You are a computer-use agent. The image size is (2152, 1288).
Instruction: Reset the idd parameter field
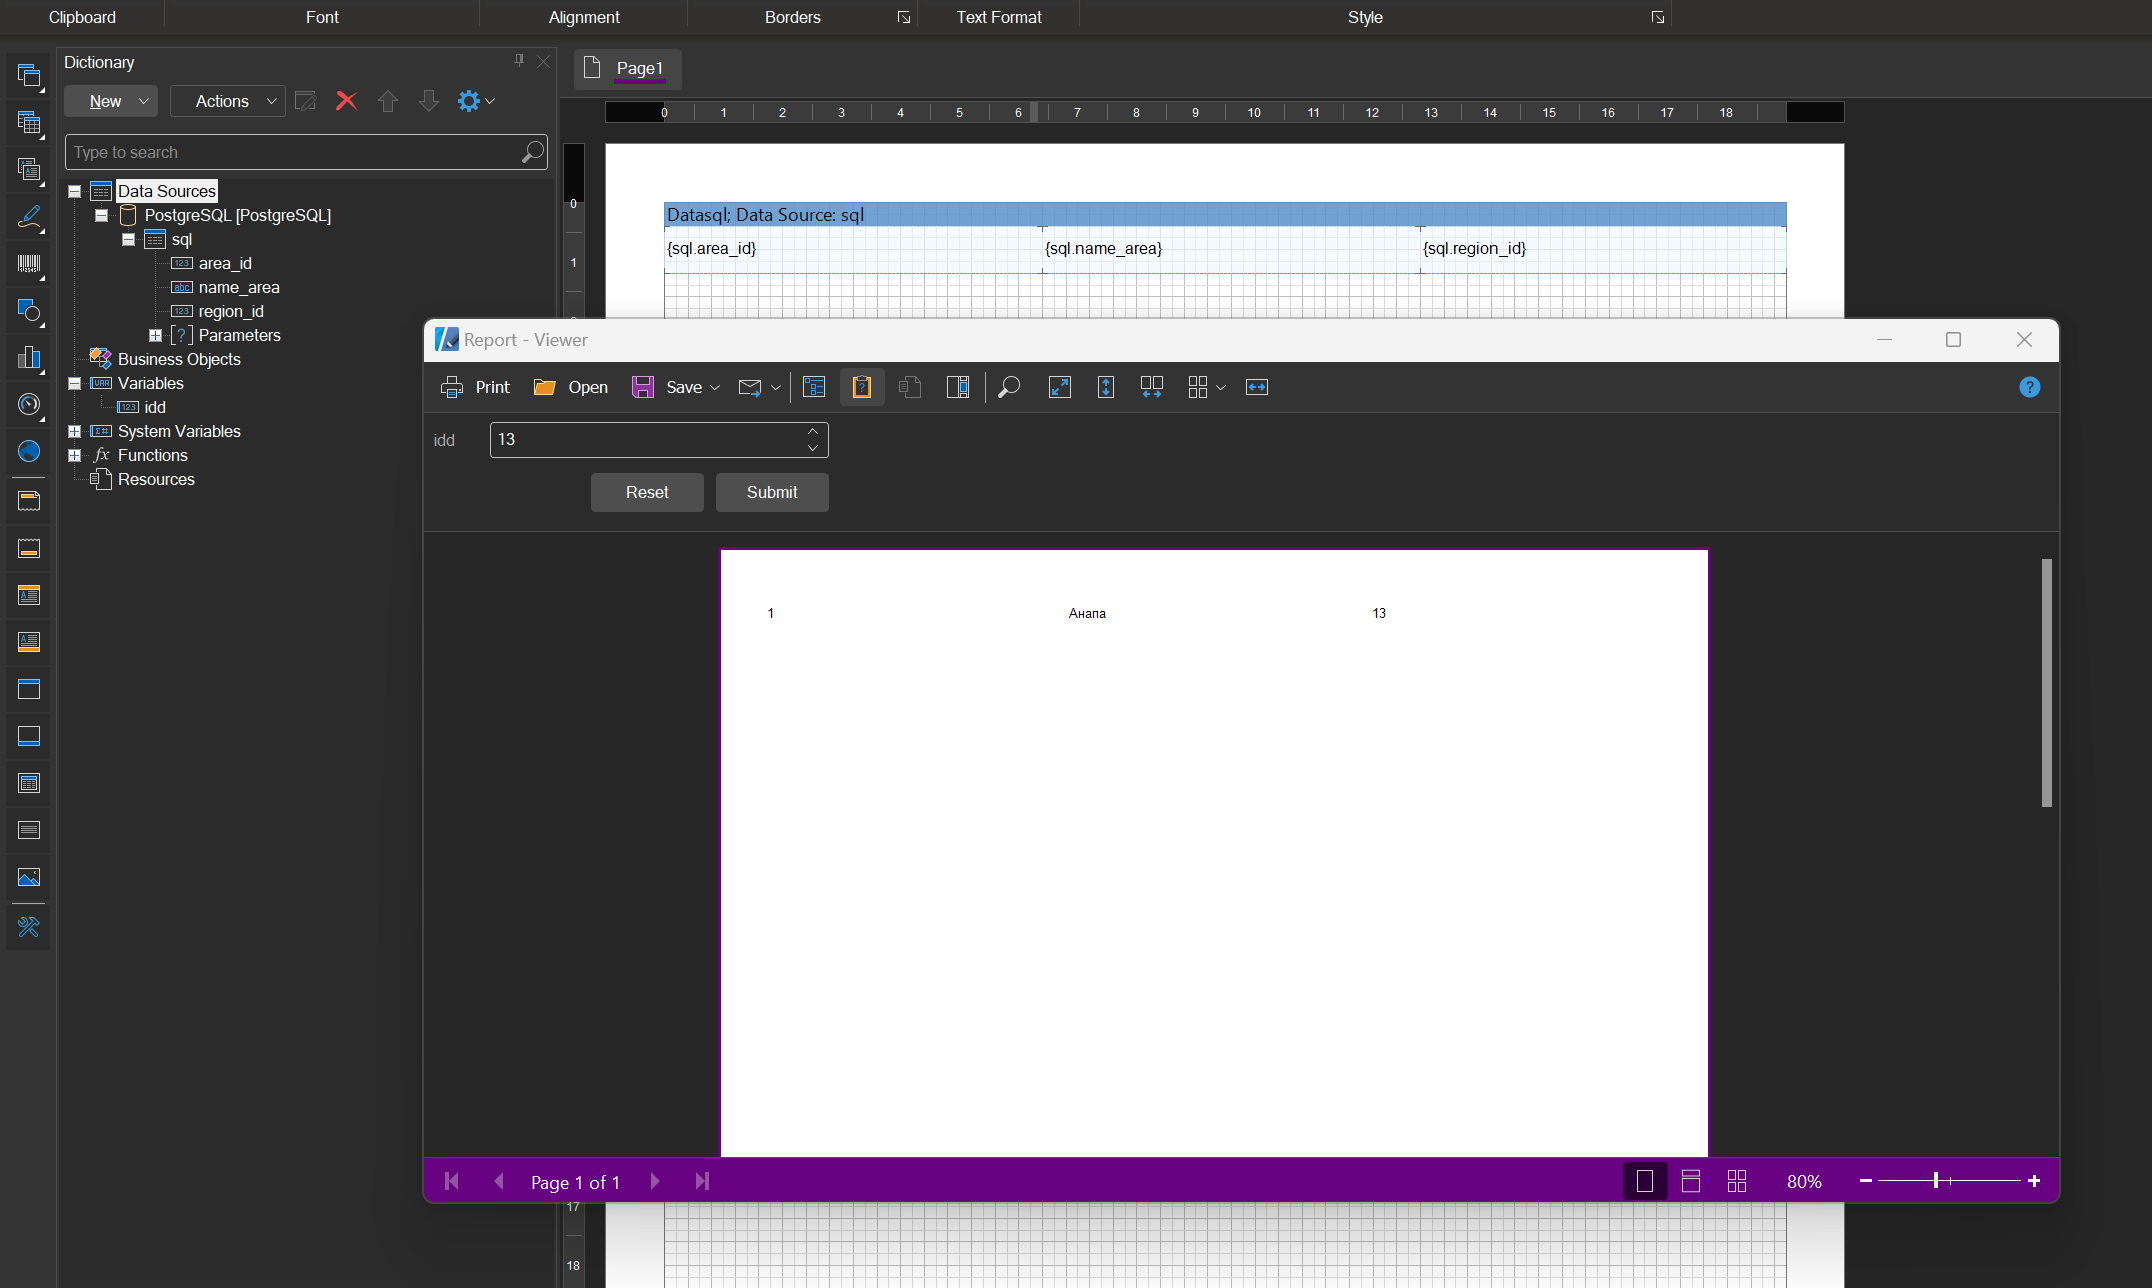point(647,491)
